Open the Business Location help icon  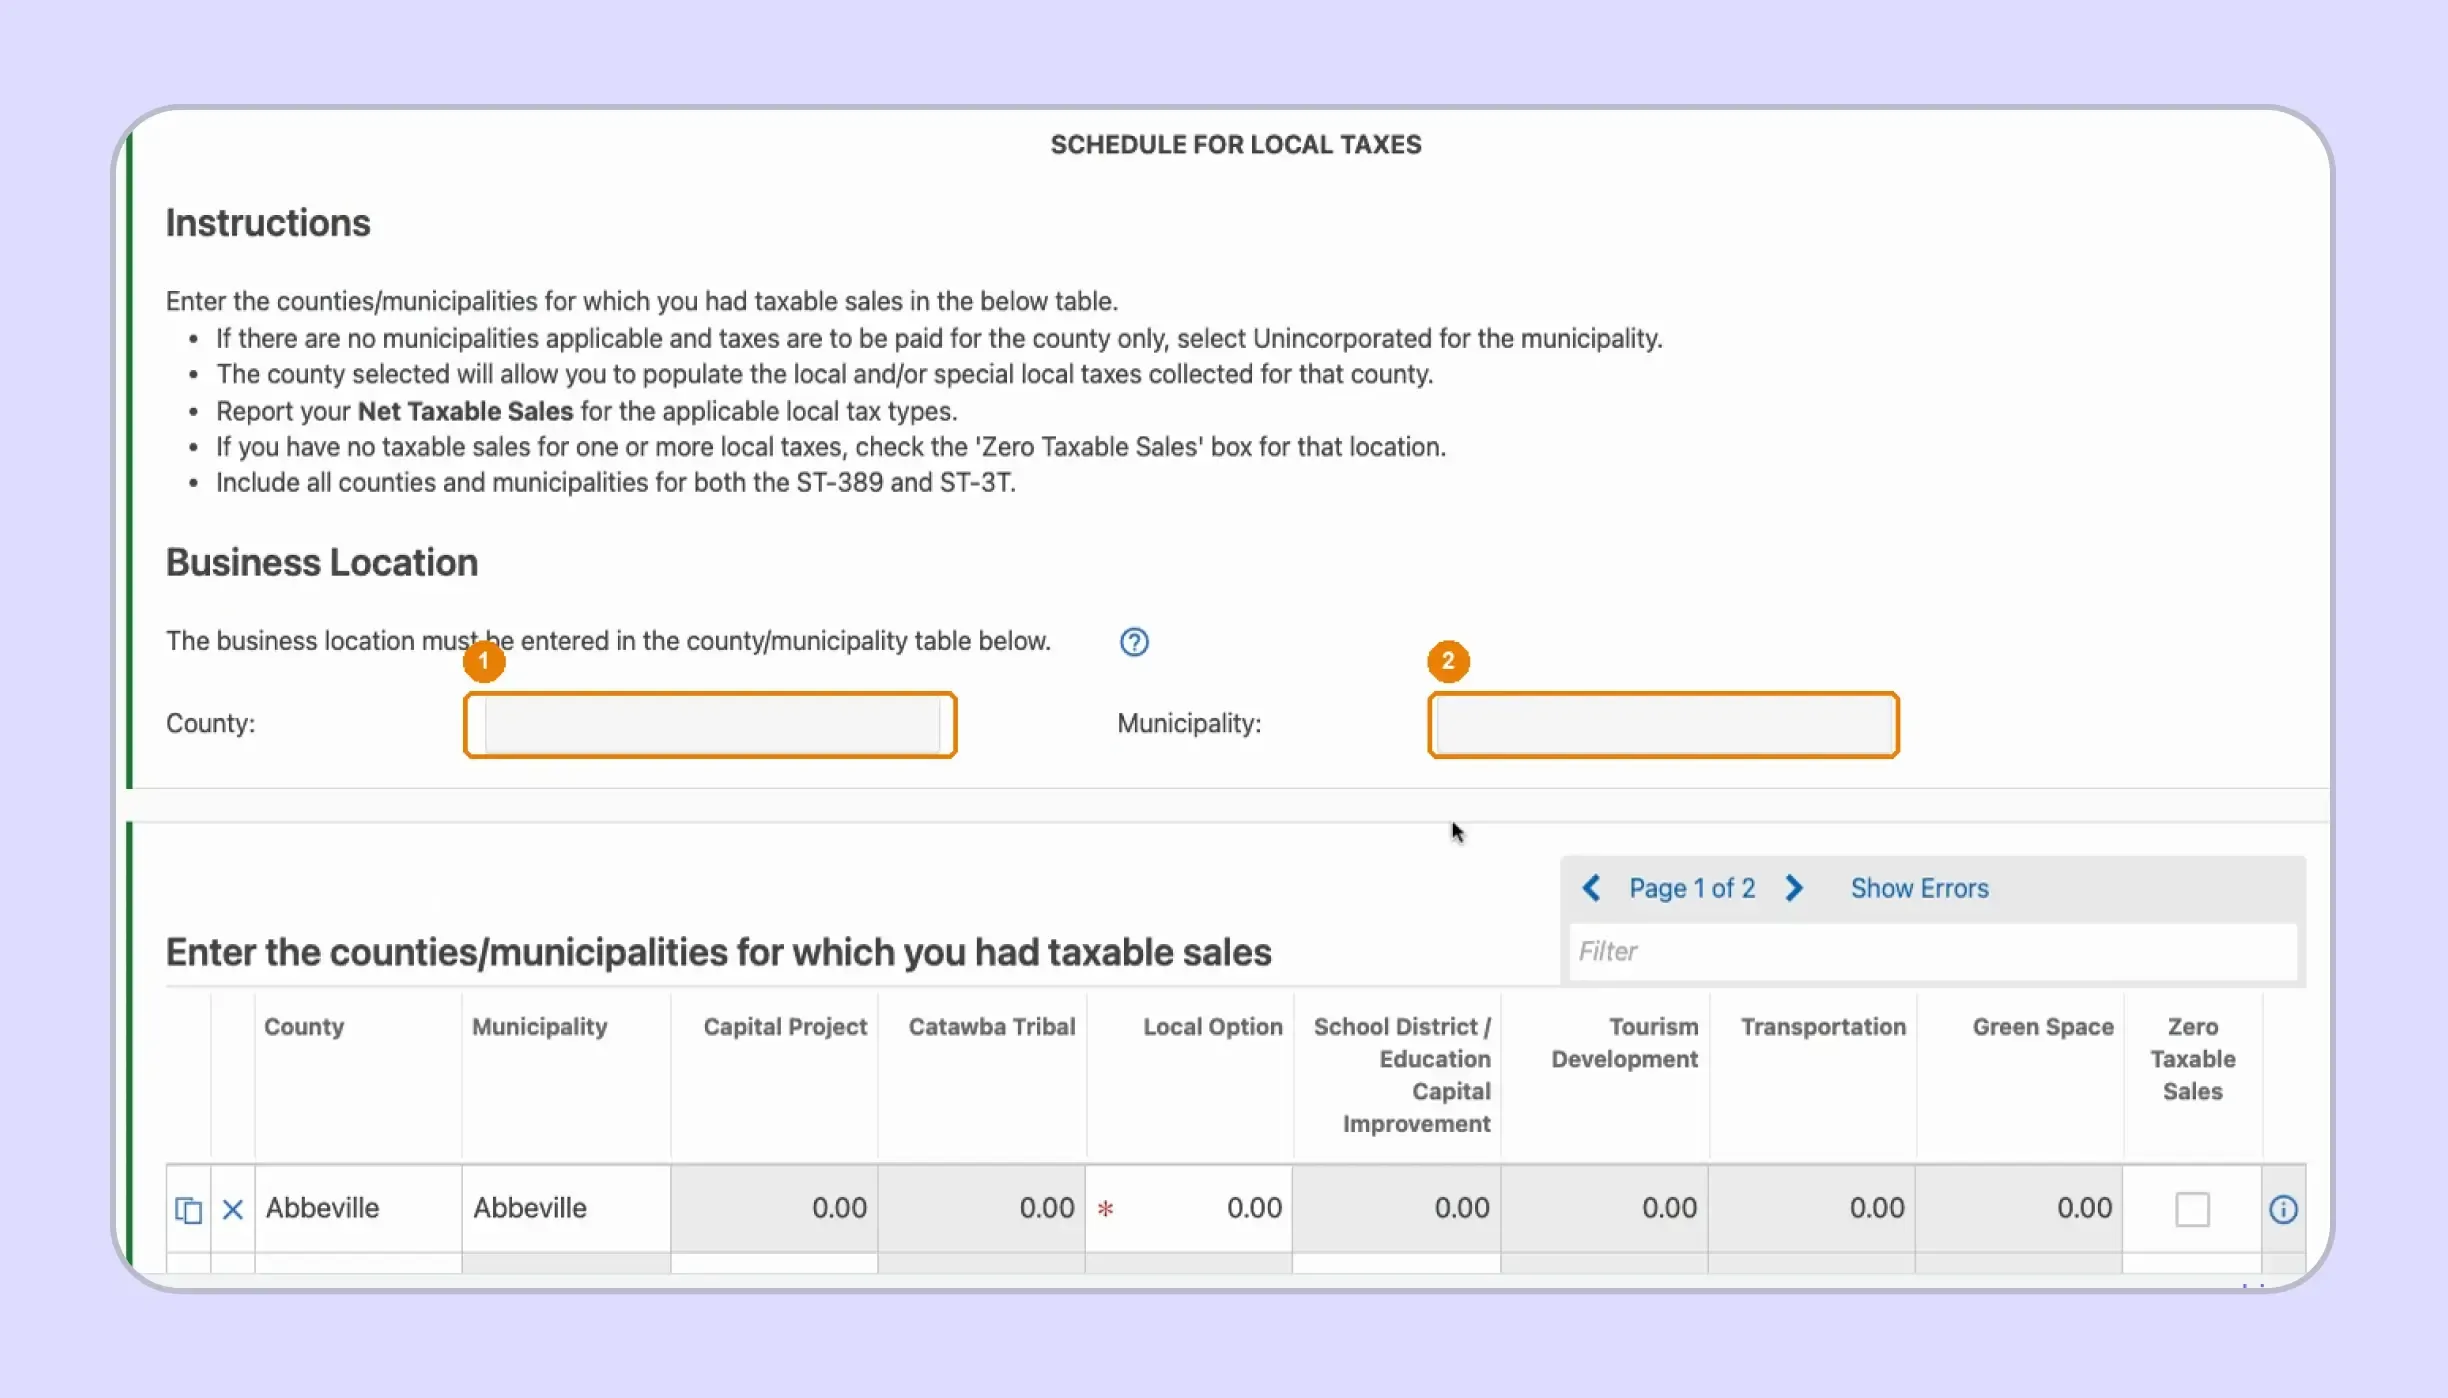pyautogui.click(x=1134, y=642)
